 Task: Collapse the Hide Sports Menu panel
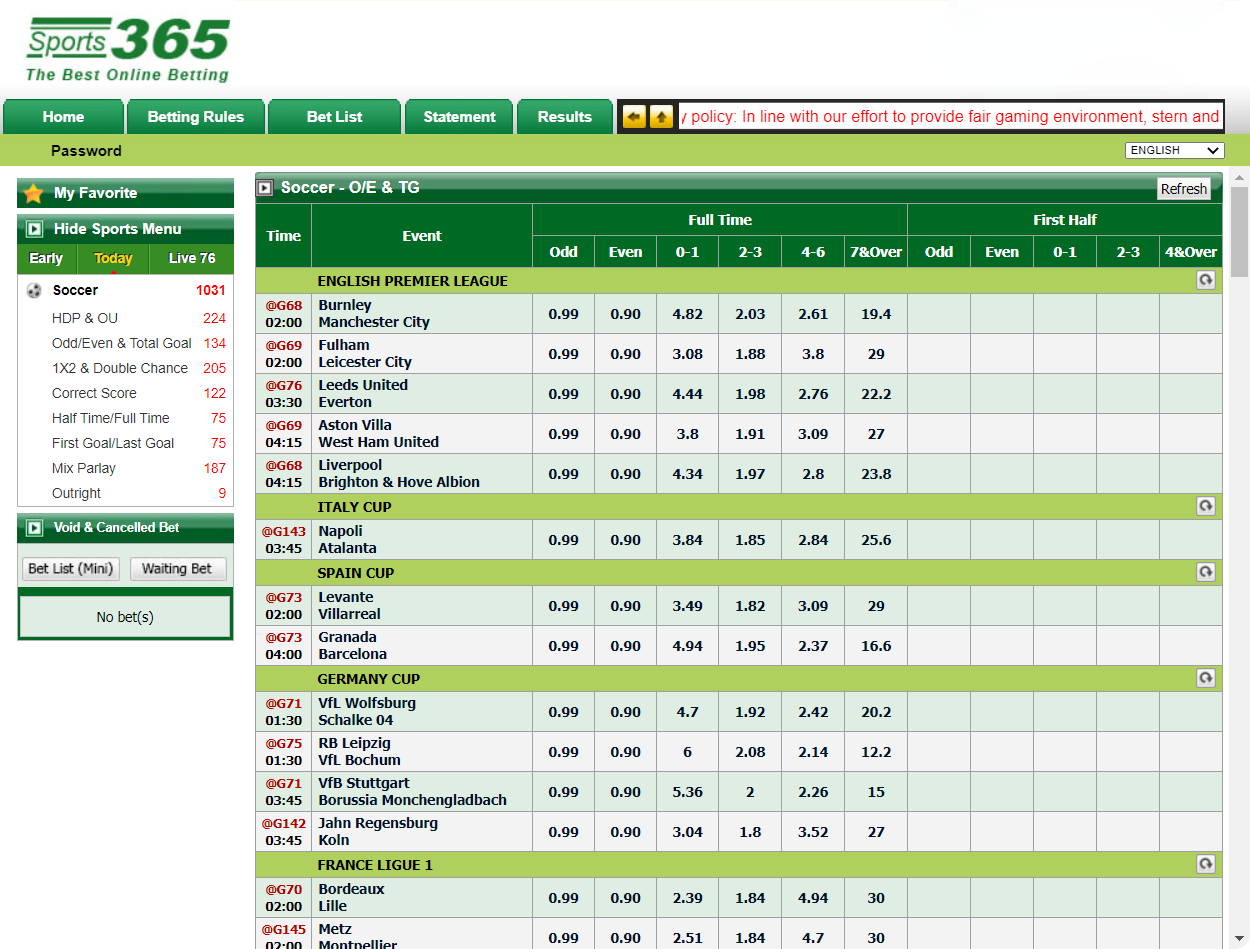(34, 229)
